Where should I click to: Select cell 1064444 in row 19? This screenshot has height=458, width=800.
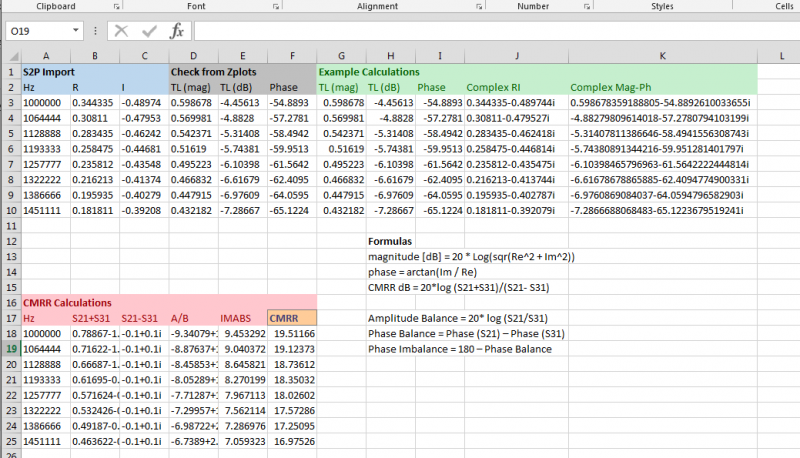point(46,349)
